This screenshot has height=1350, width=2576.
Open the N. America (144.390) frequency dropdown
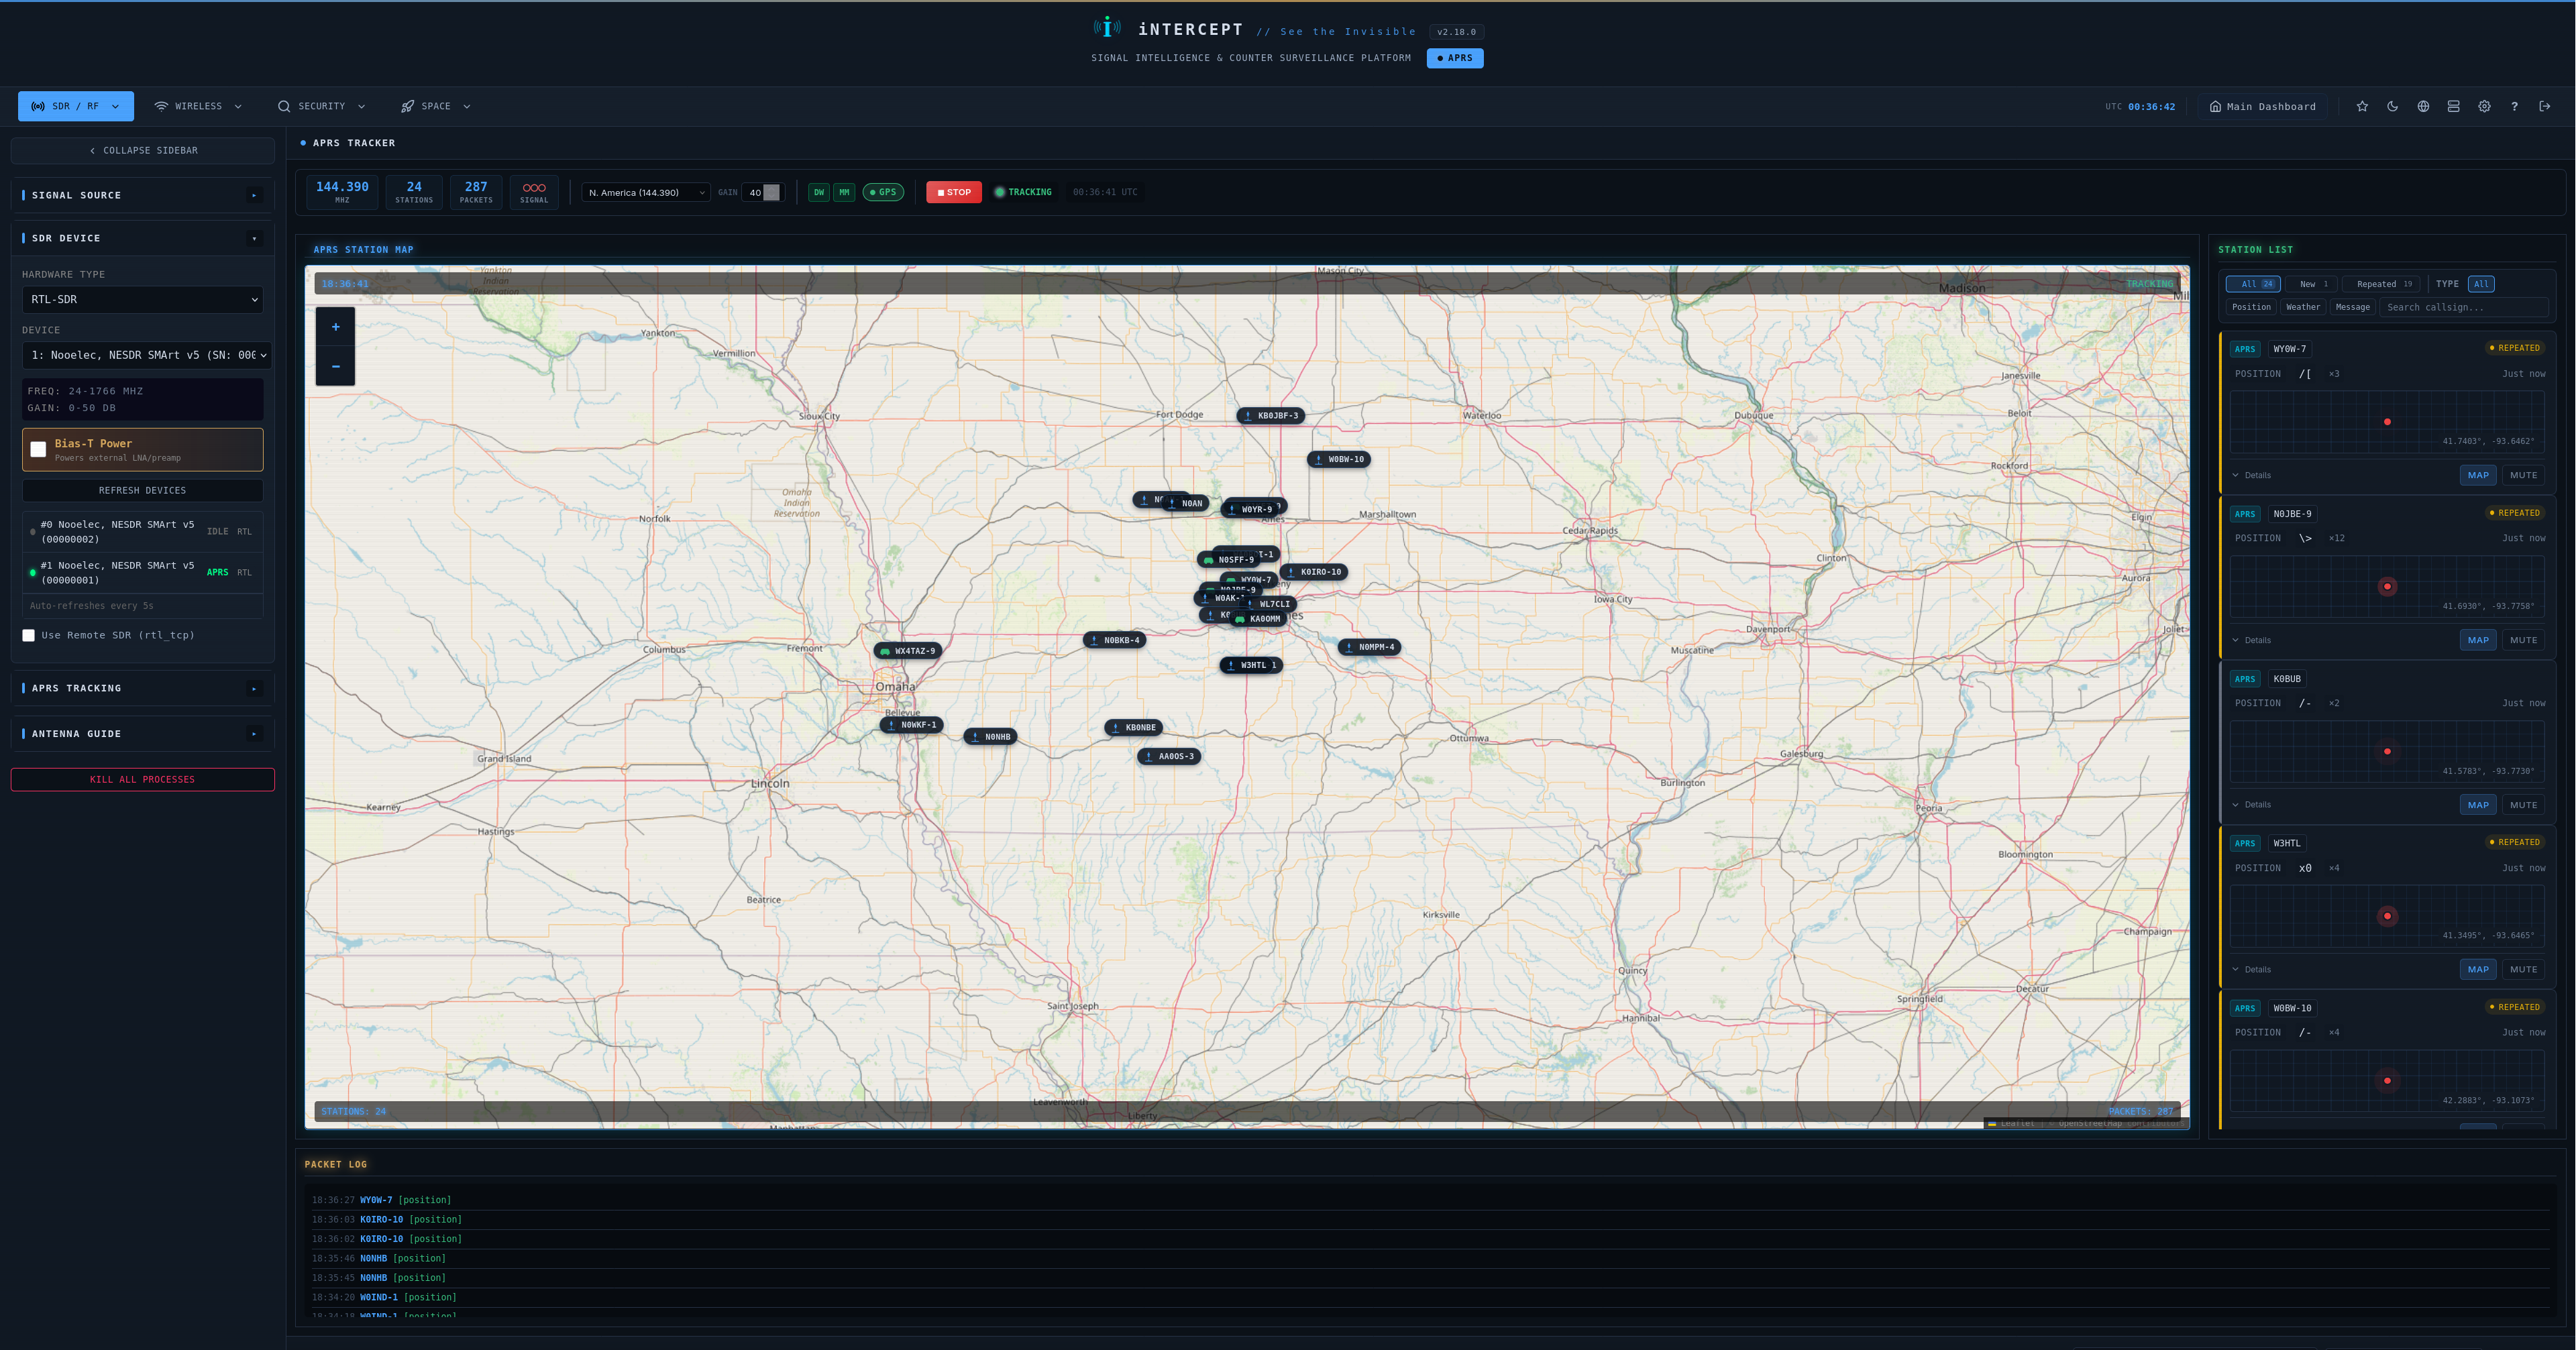[x=645, y=192]
